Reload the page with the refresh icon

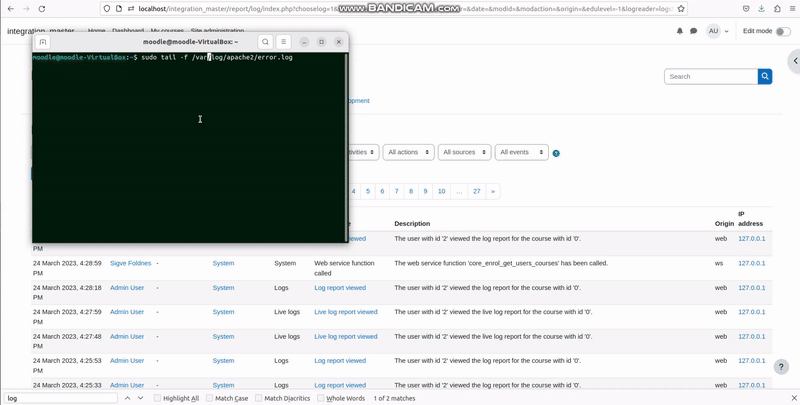tap(42, 9)
